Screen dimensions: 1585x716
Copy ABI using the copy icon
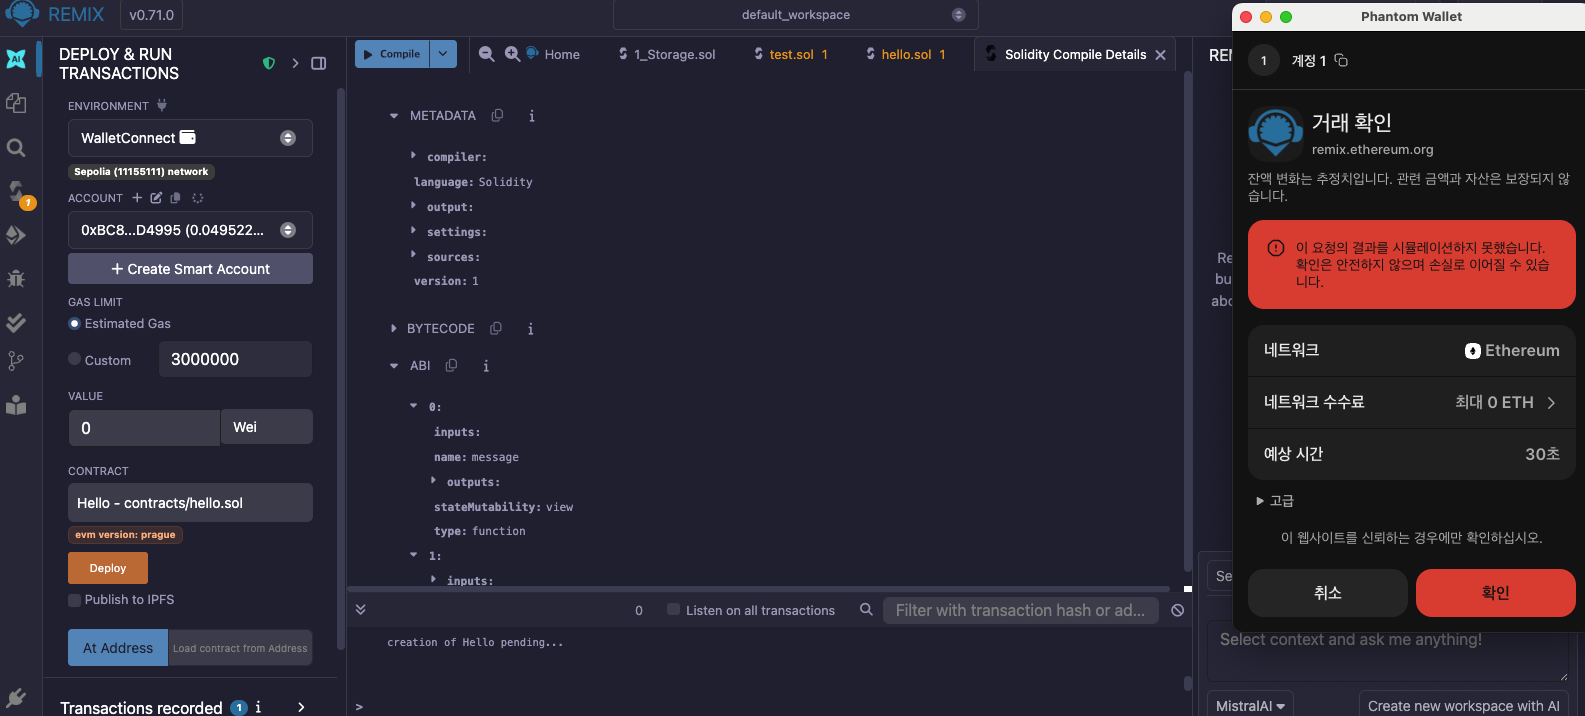tap(451, 366)
